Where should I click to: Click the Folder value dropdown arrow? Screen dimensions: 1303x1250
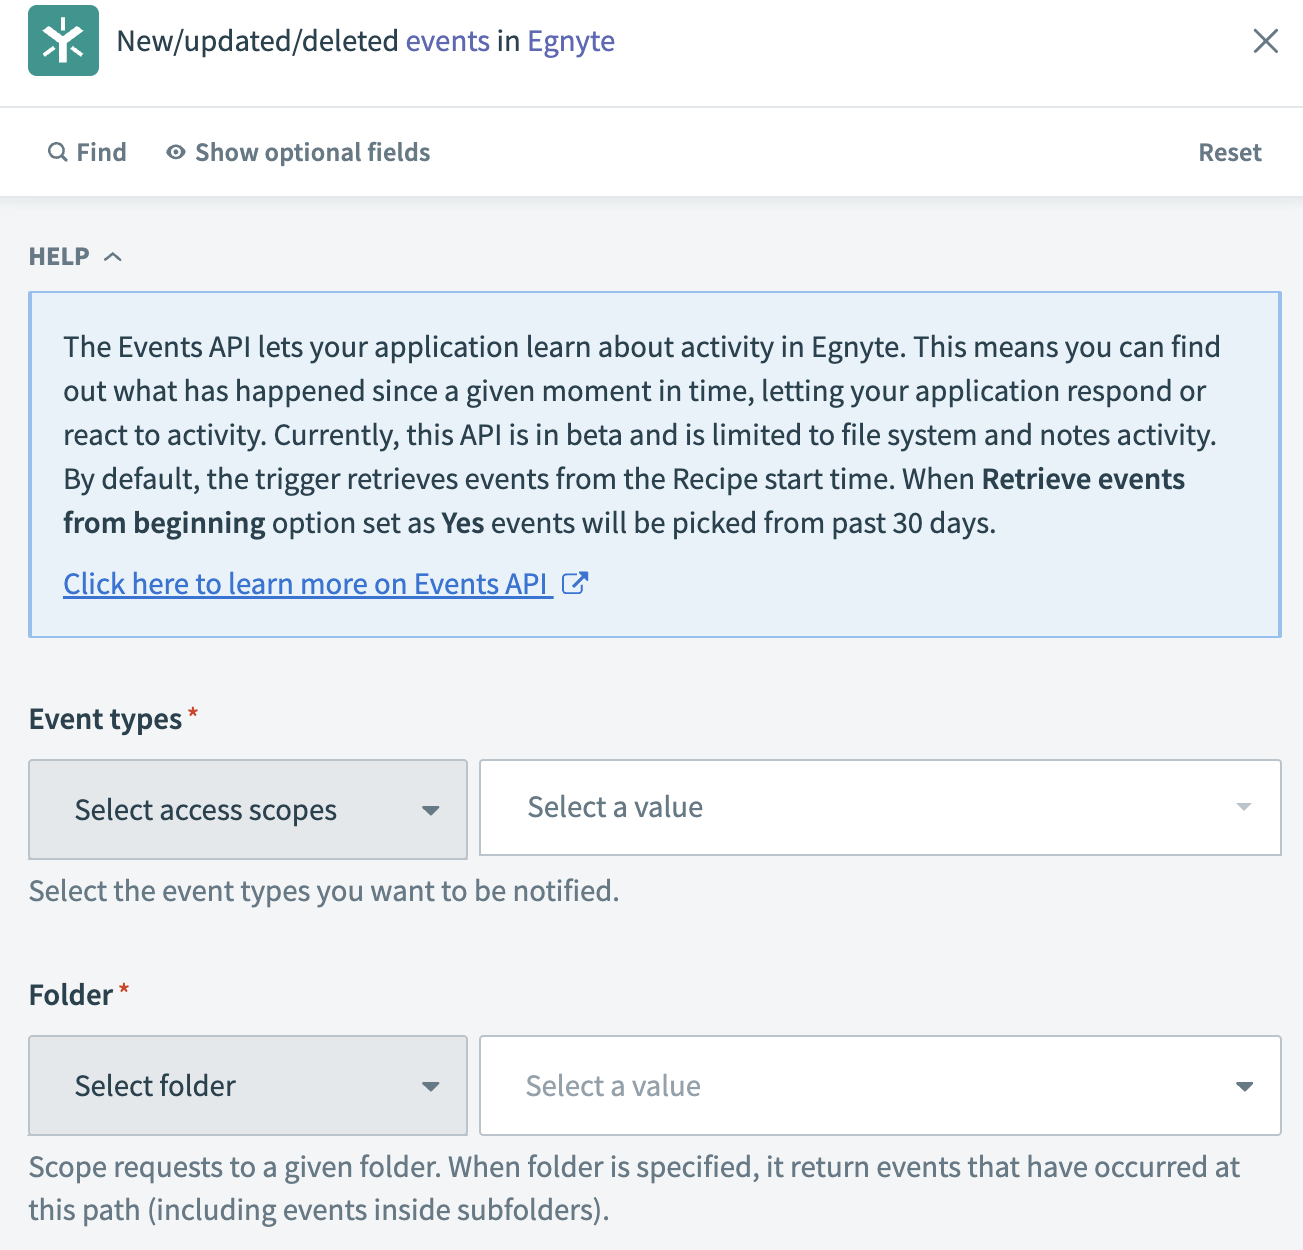1244,1086
